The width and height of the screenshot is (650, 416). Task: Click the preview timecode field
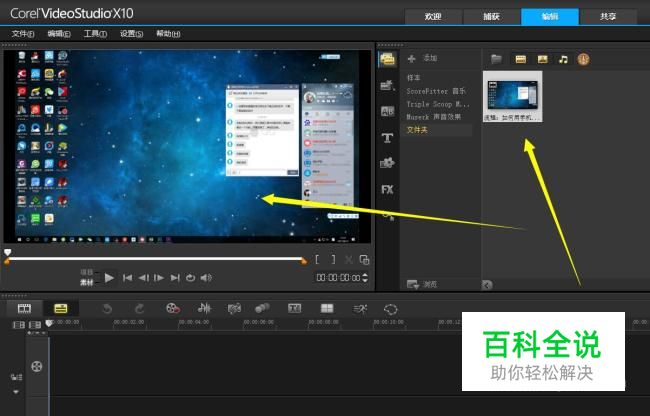point(338,278)
